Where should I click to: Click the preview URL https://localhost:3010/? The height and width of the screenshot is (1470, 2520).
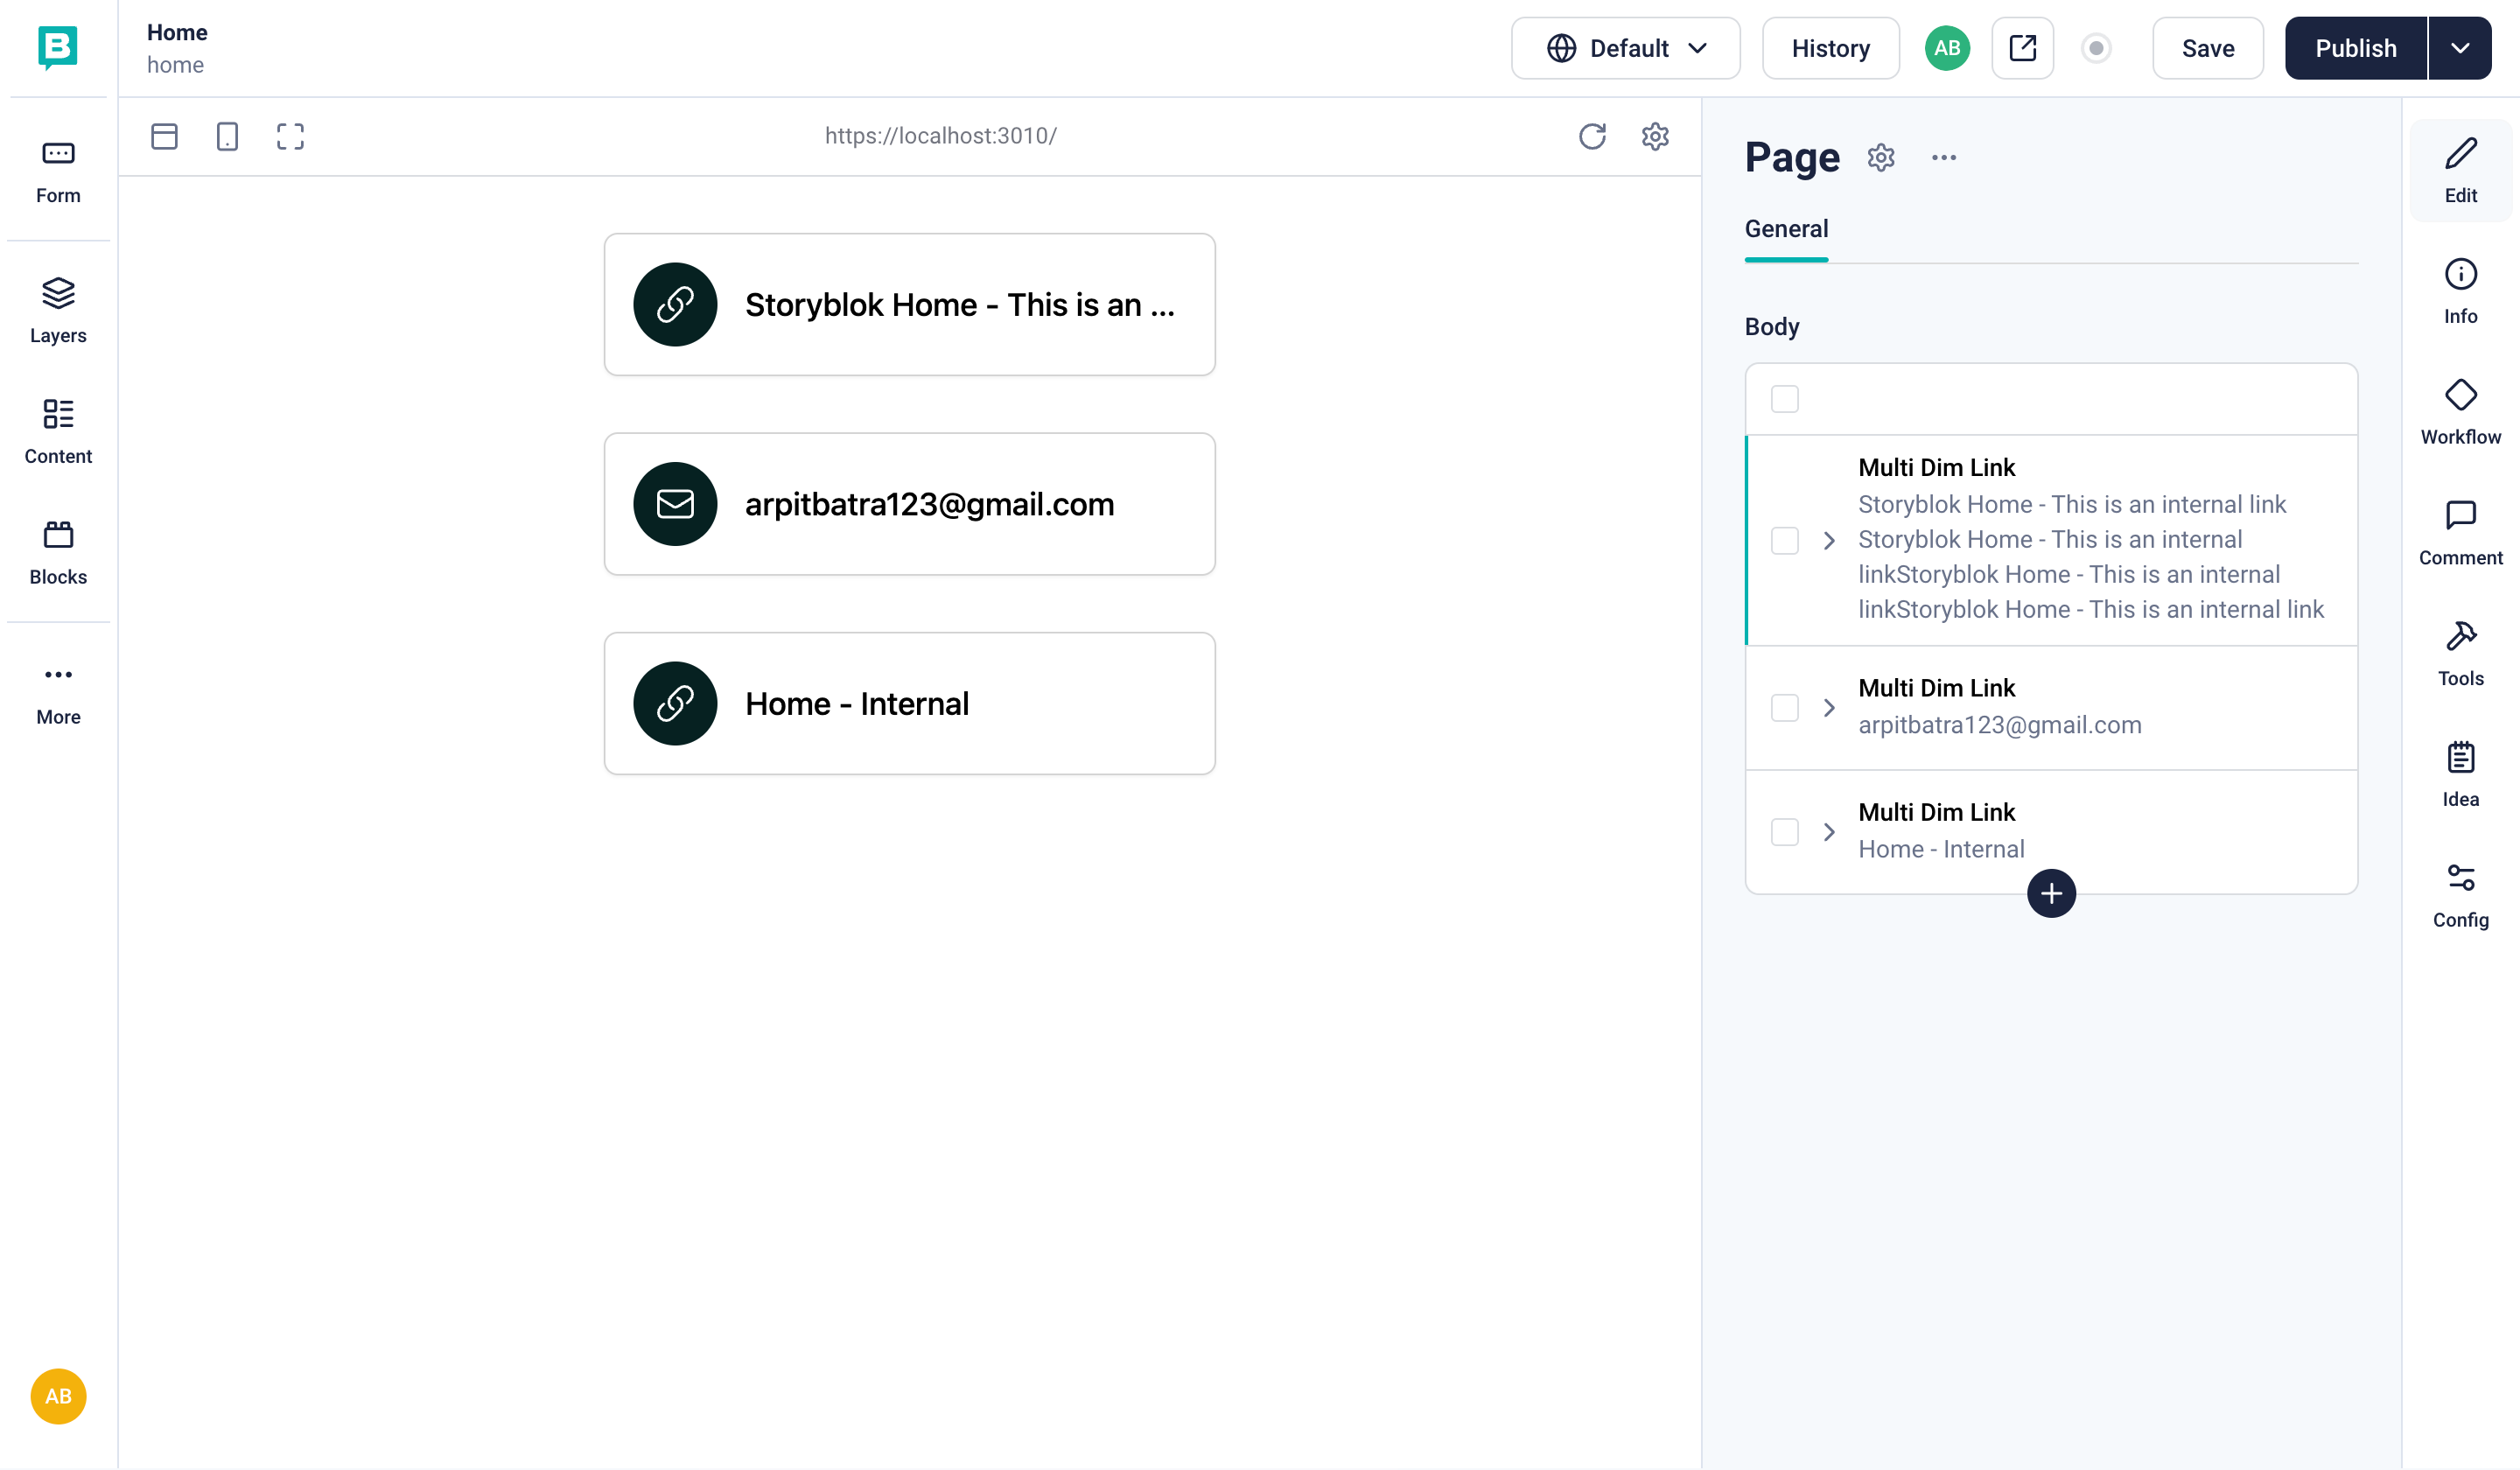coord(940,136)
